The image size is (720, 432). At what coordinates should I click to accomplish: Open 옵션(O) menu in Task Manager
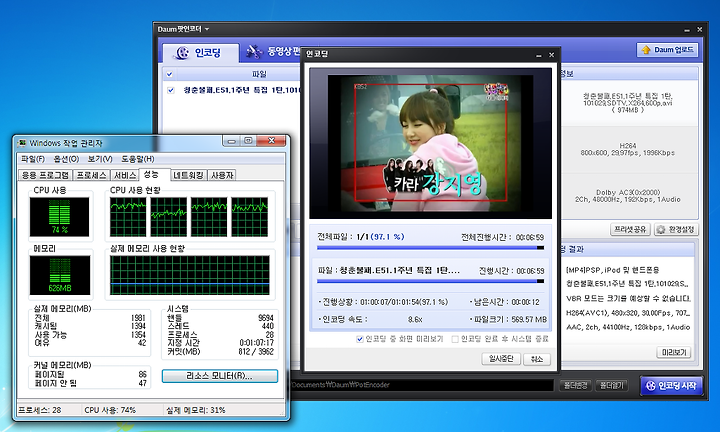click(66, 159)
